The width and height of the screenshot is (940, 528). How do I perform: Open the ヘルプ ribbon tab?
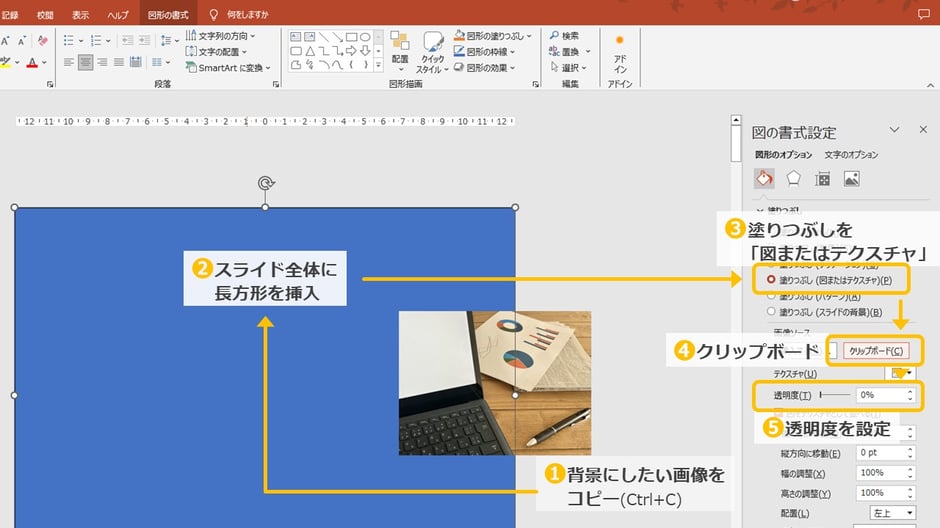click(118, 15)
